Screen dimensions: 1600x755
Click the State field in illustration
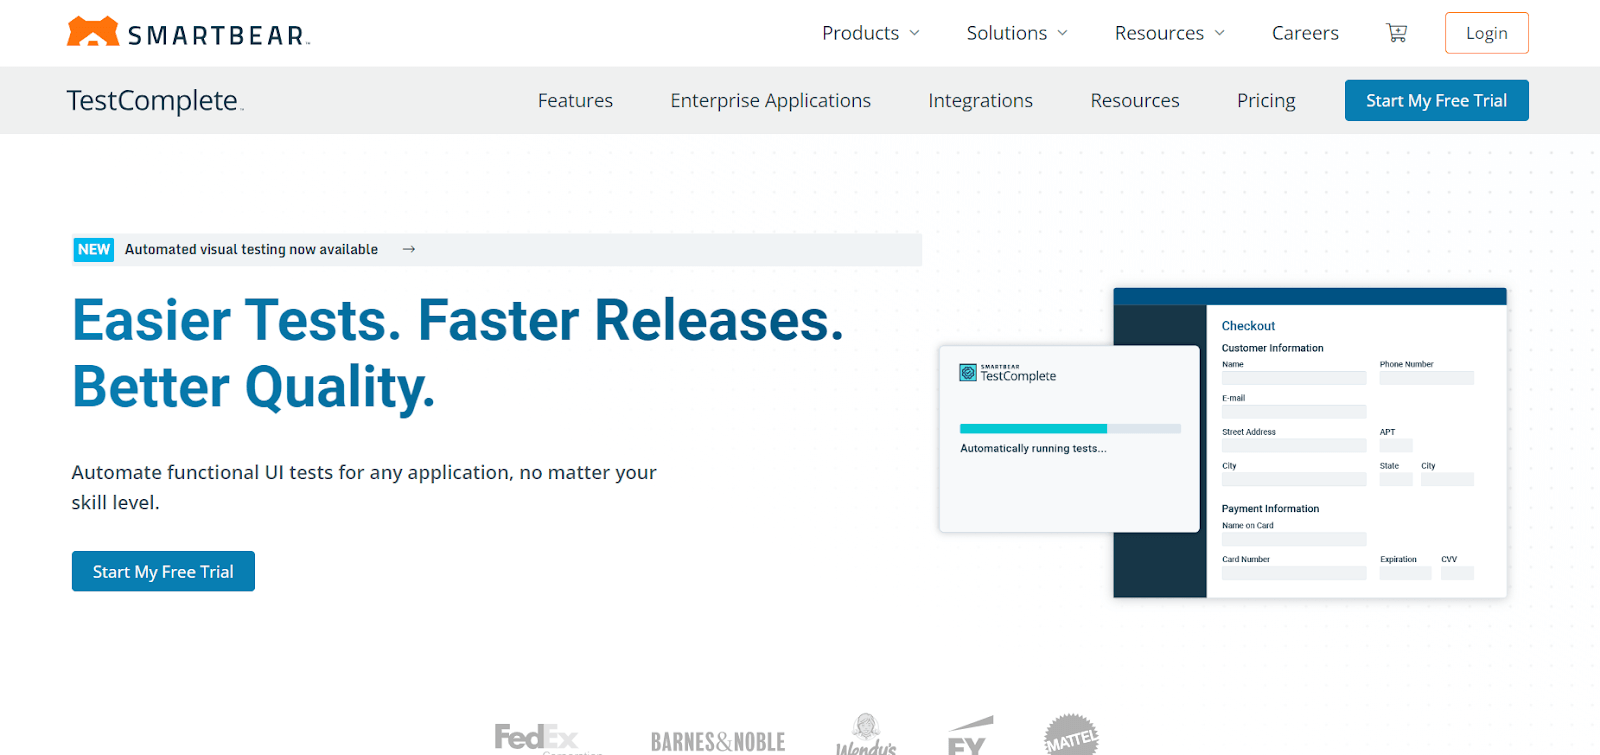(1396, 480)
